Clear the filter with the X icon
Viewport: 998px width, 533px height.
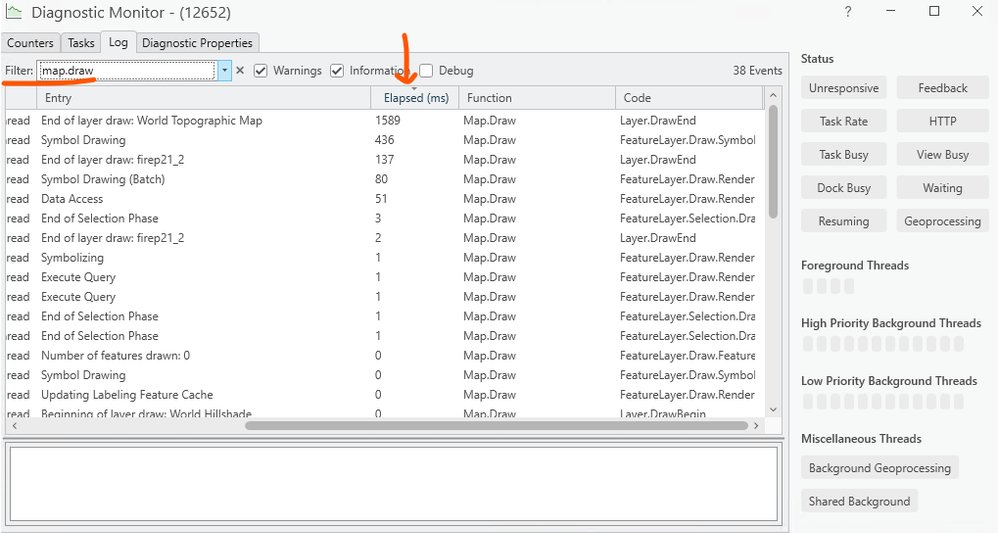coord(240,71)
